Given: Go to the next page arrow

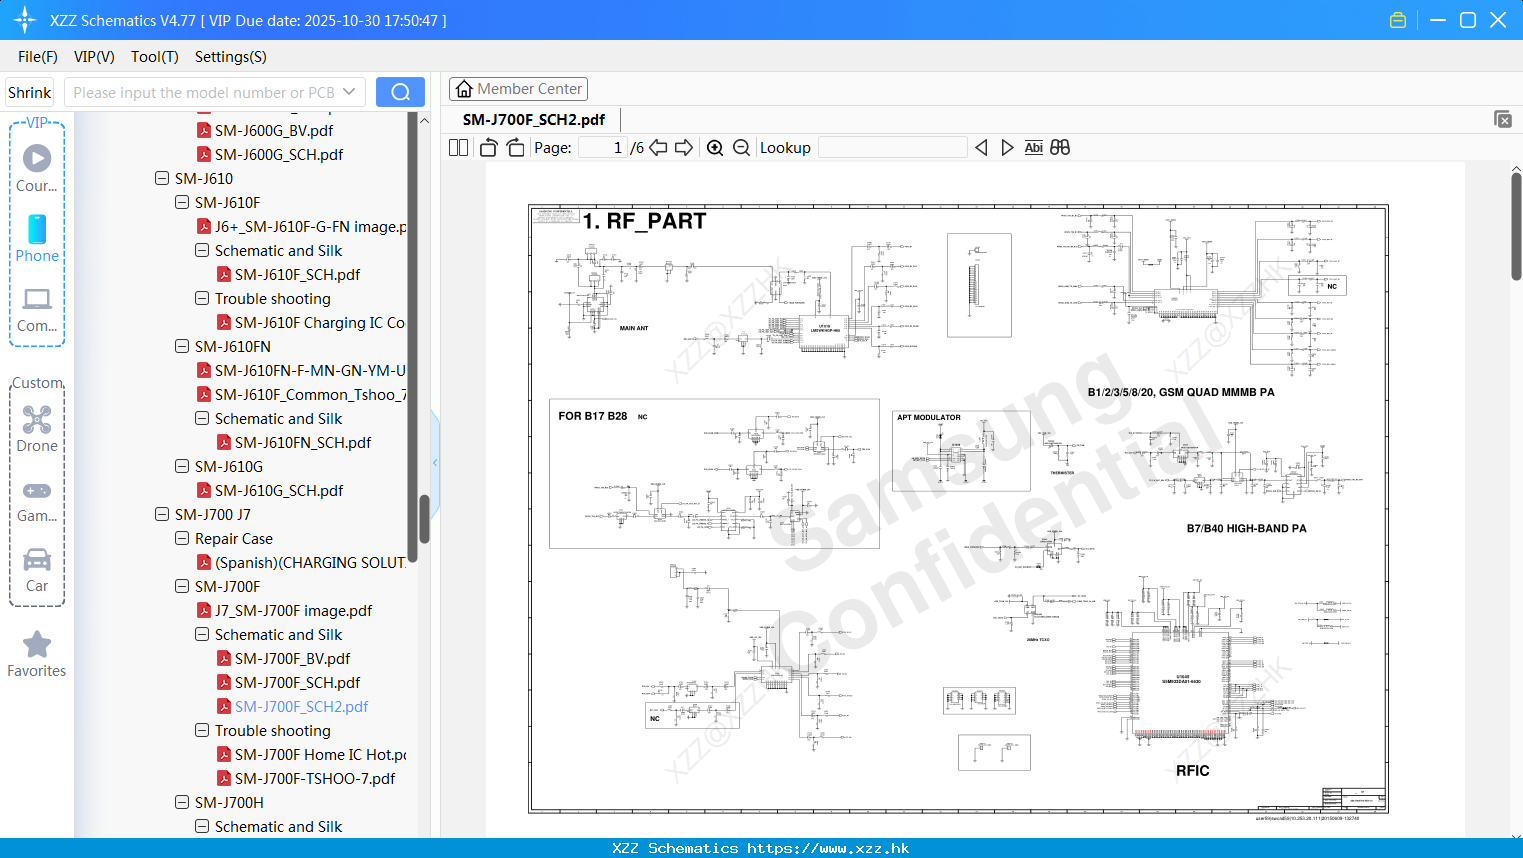Looking at the screenshot, I should coord(684,147).
